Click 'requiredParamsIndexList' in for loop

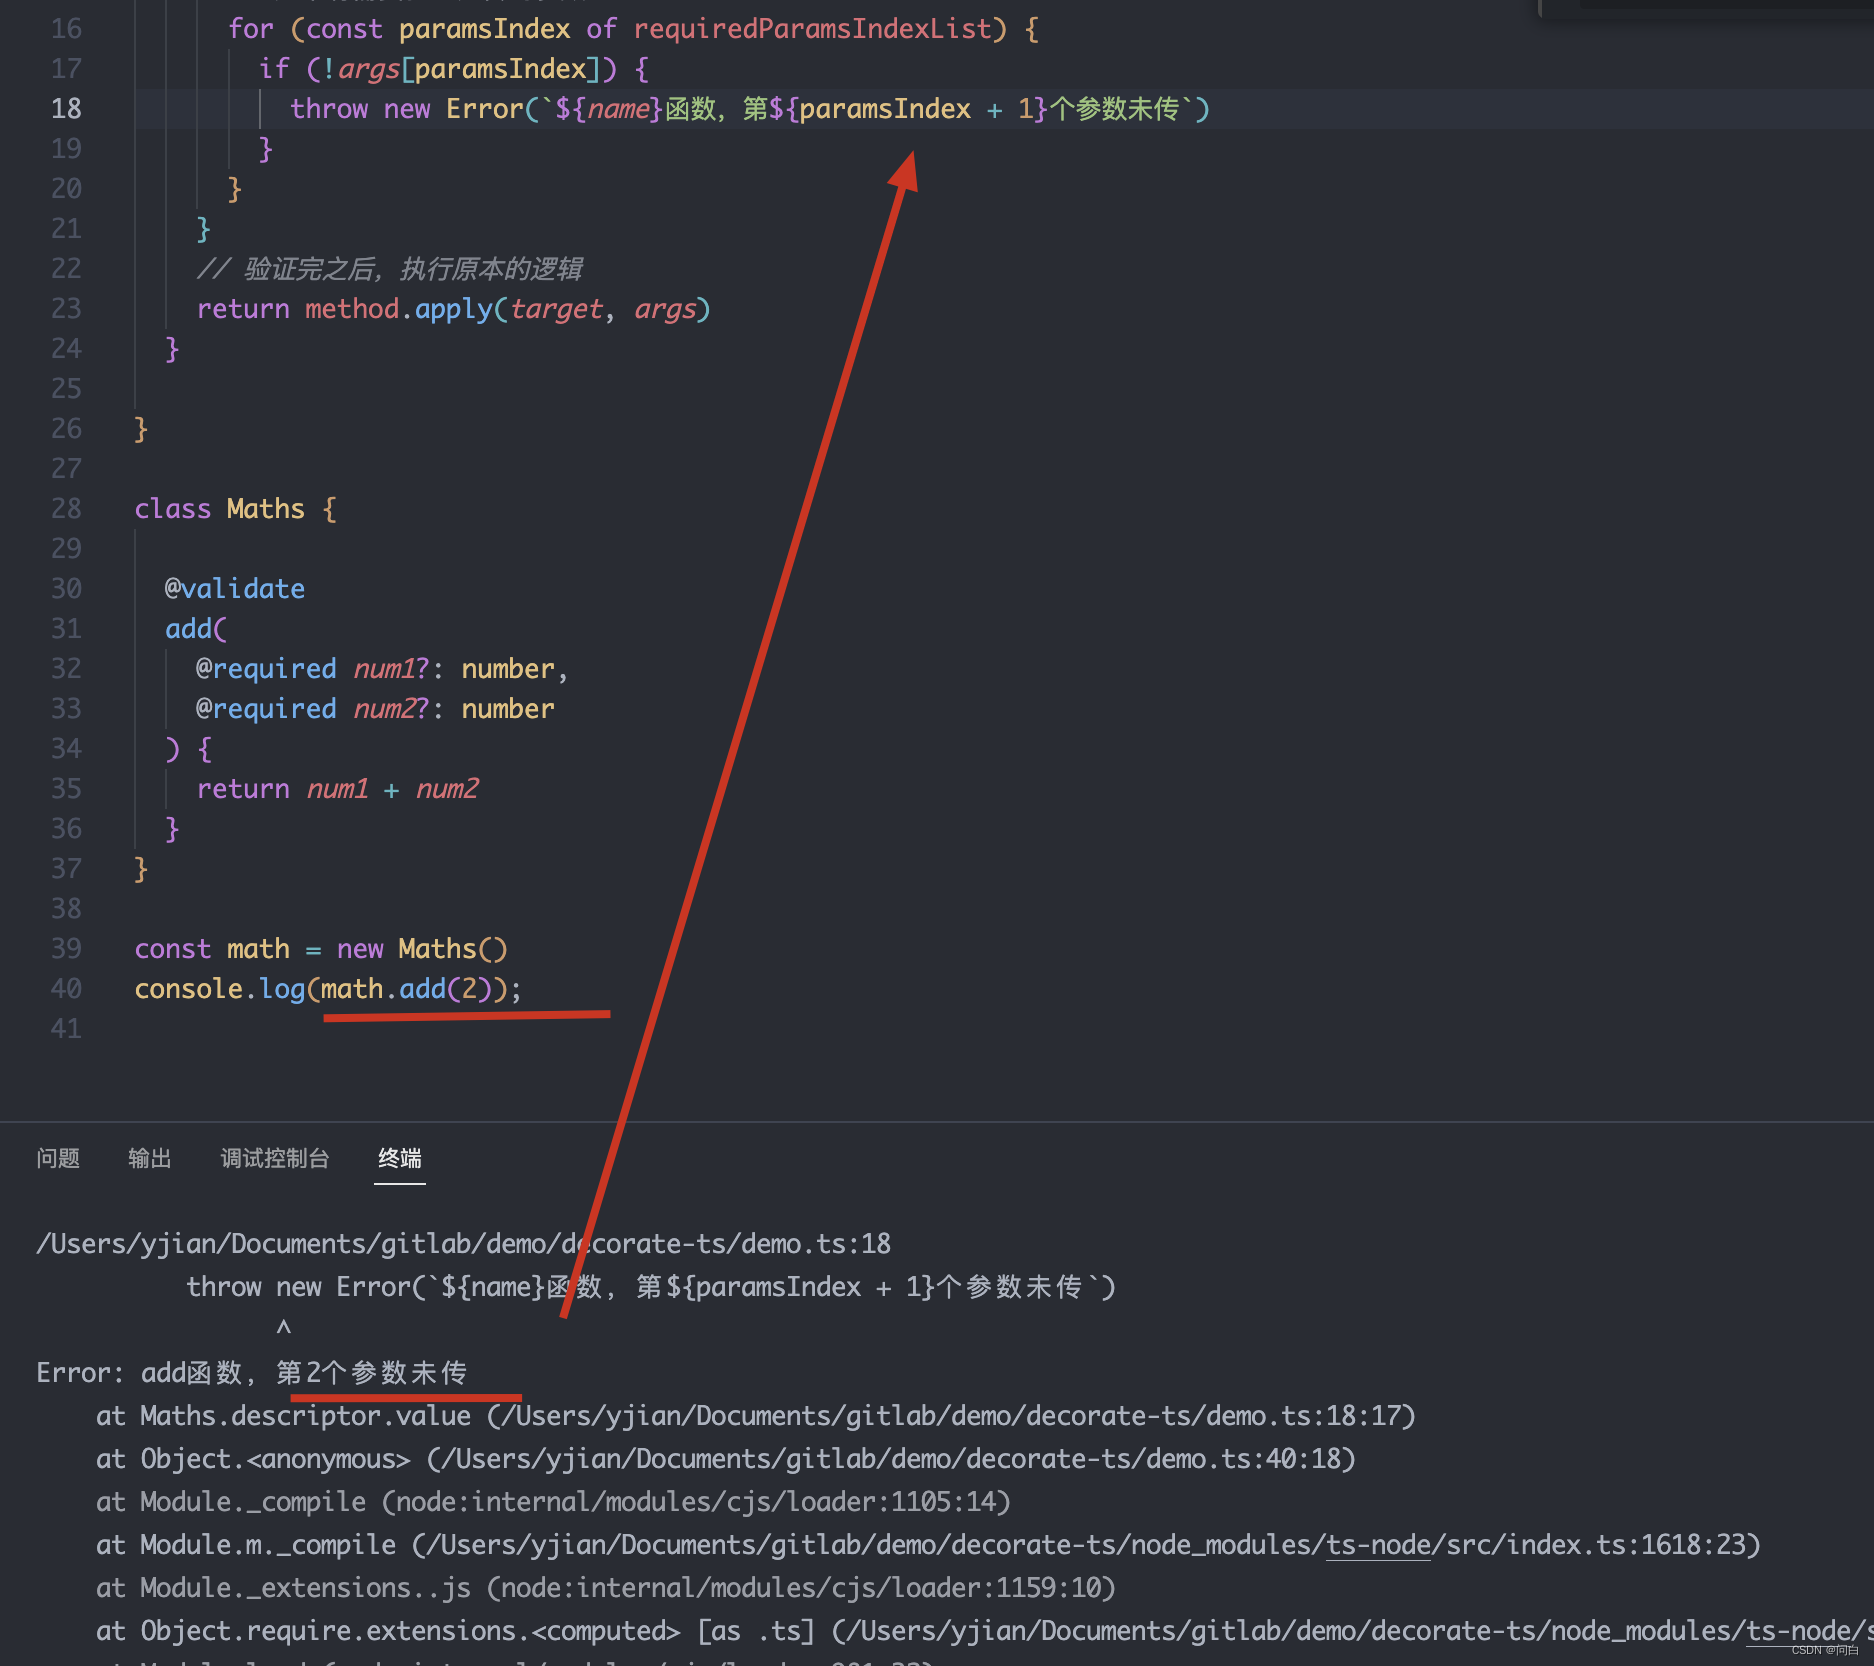tap(813, 28)
